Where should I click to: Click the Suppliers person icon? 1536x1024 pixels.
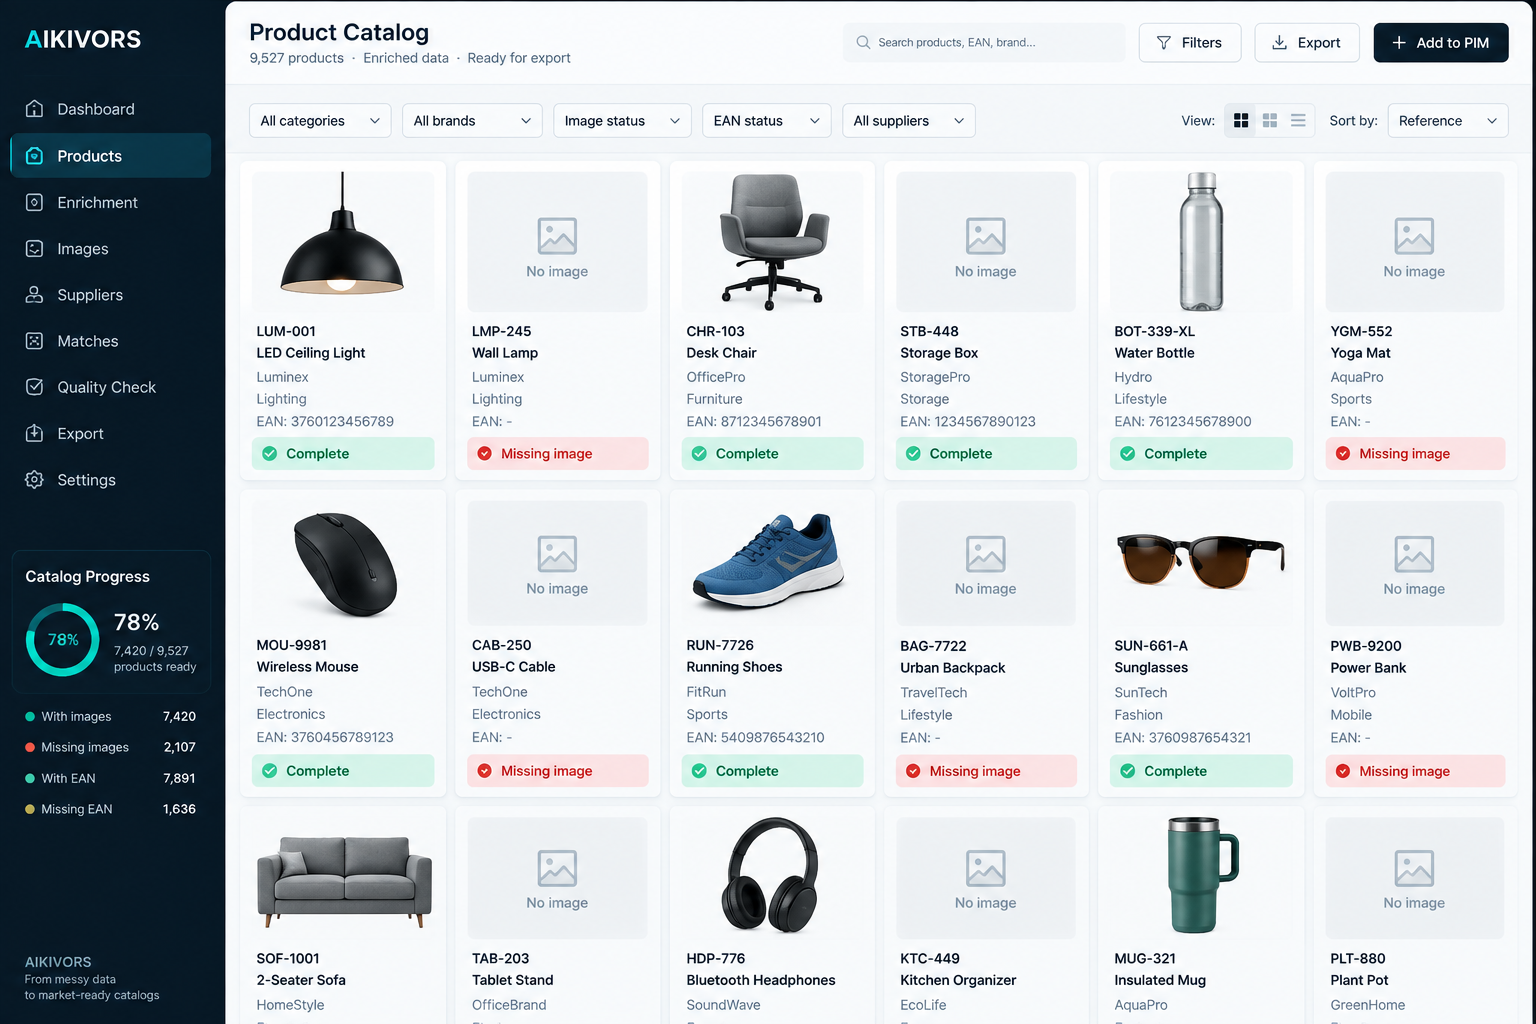pyautogui.click(x=34, y=295)
